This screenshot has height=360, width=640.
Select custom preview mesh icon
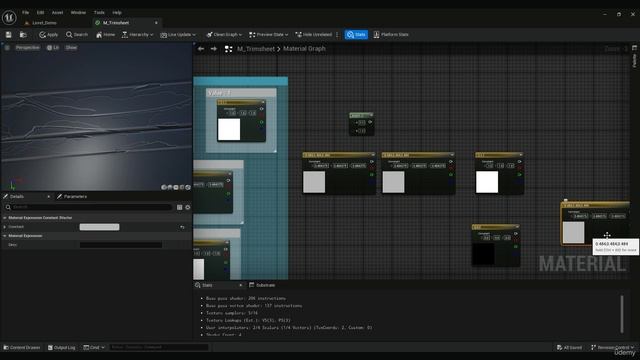[188, 187]
